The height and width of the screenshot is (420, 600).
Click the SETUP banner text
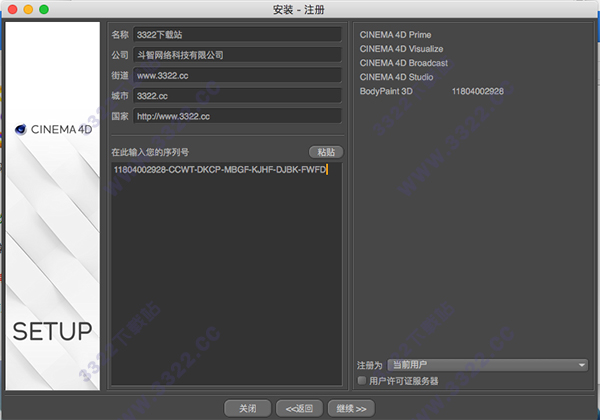pos(52,331)
